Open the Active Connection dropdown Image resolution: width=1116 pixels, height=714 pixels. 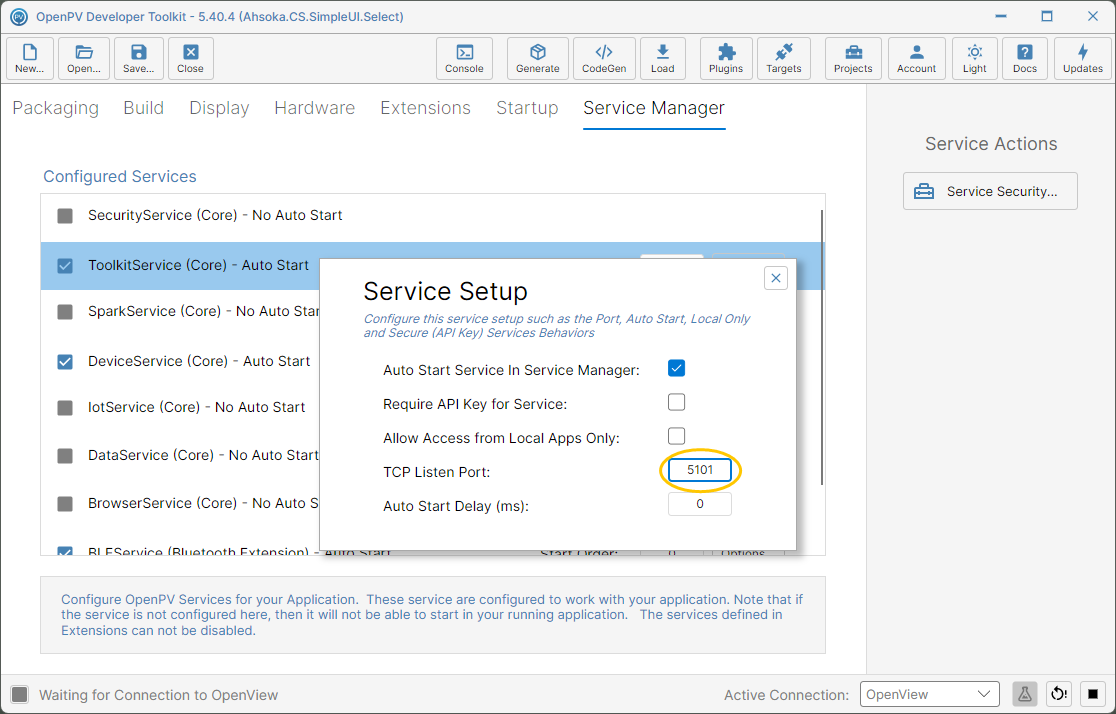click(x=930, y=694)
